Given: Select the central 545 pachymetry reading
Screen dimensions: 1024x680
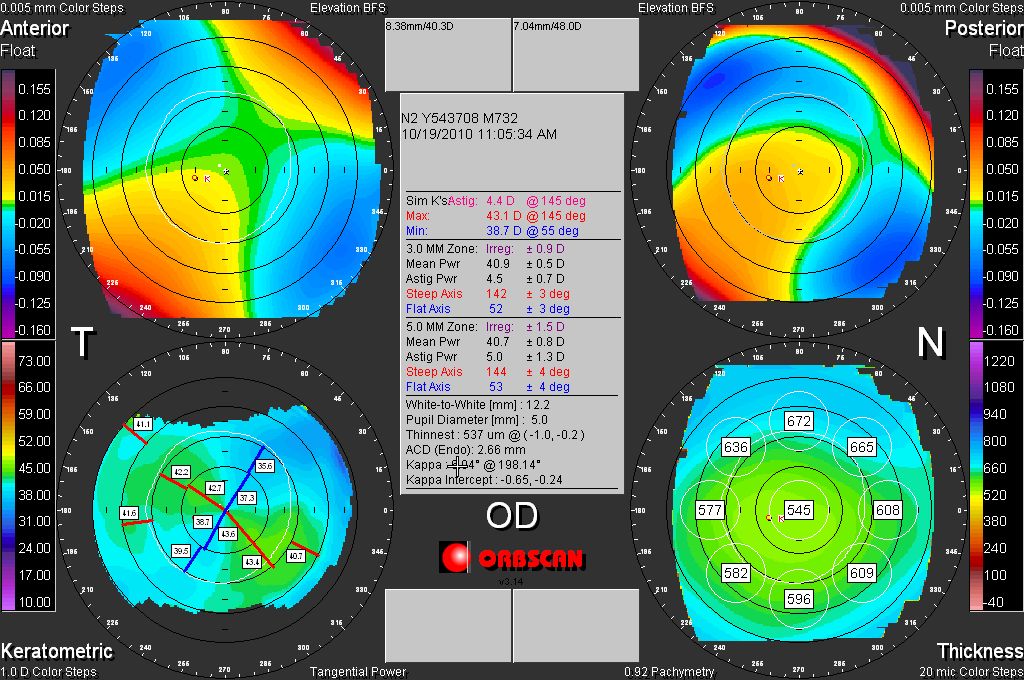Looking at the screenshot, I should [799, 509].
